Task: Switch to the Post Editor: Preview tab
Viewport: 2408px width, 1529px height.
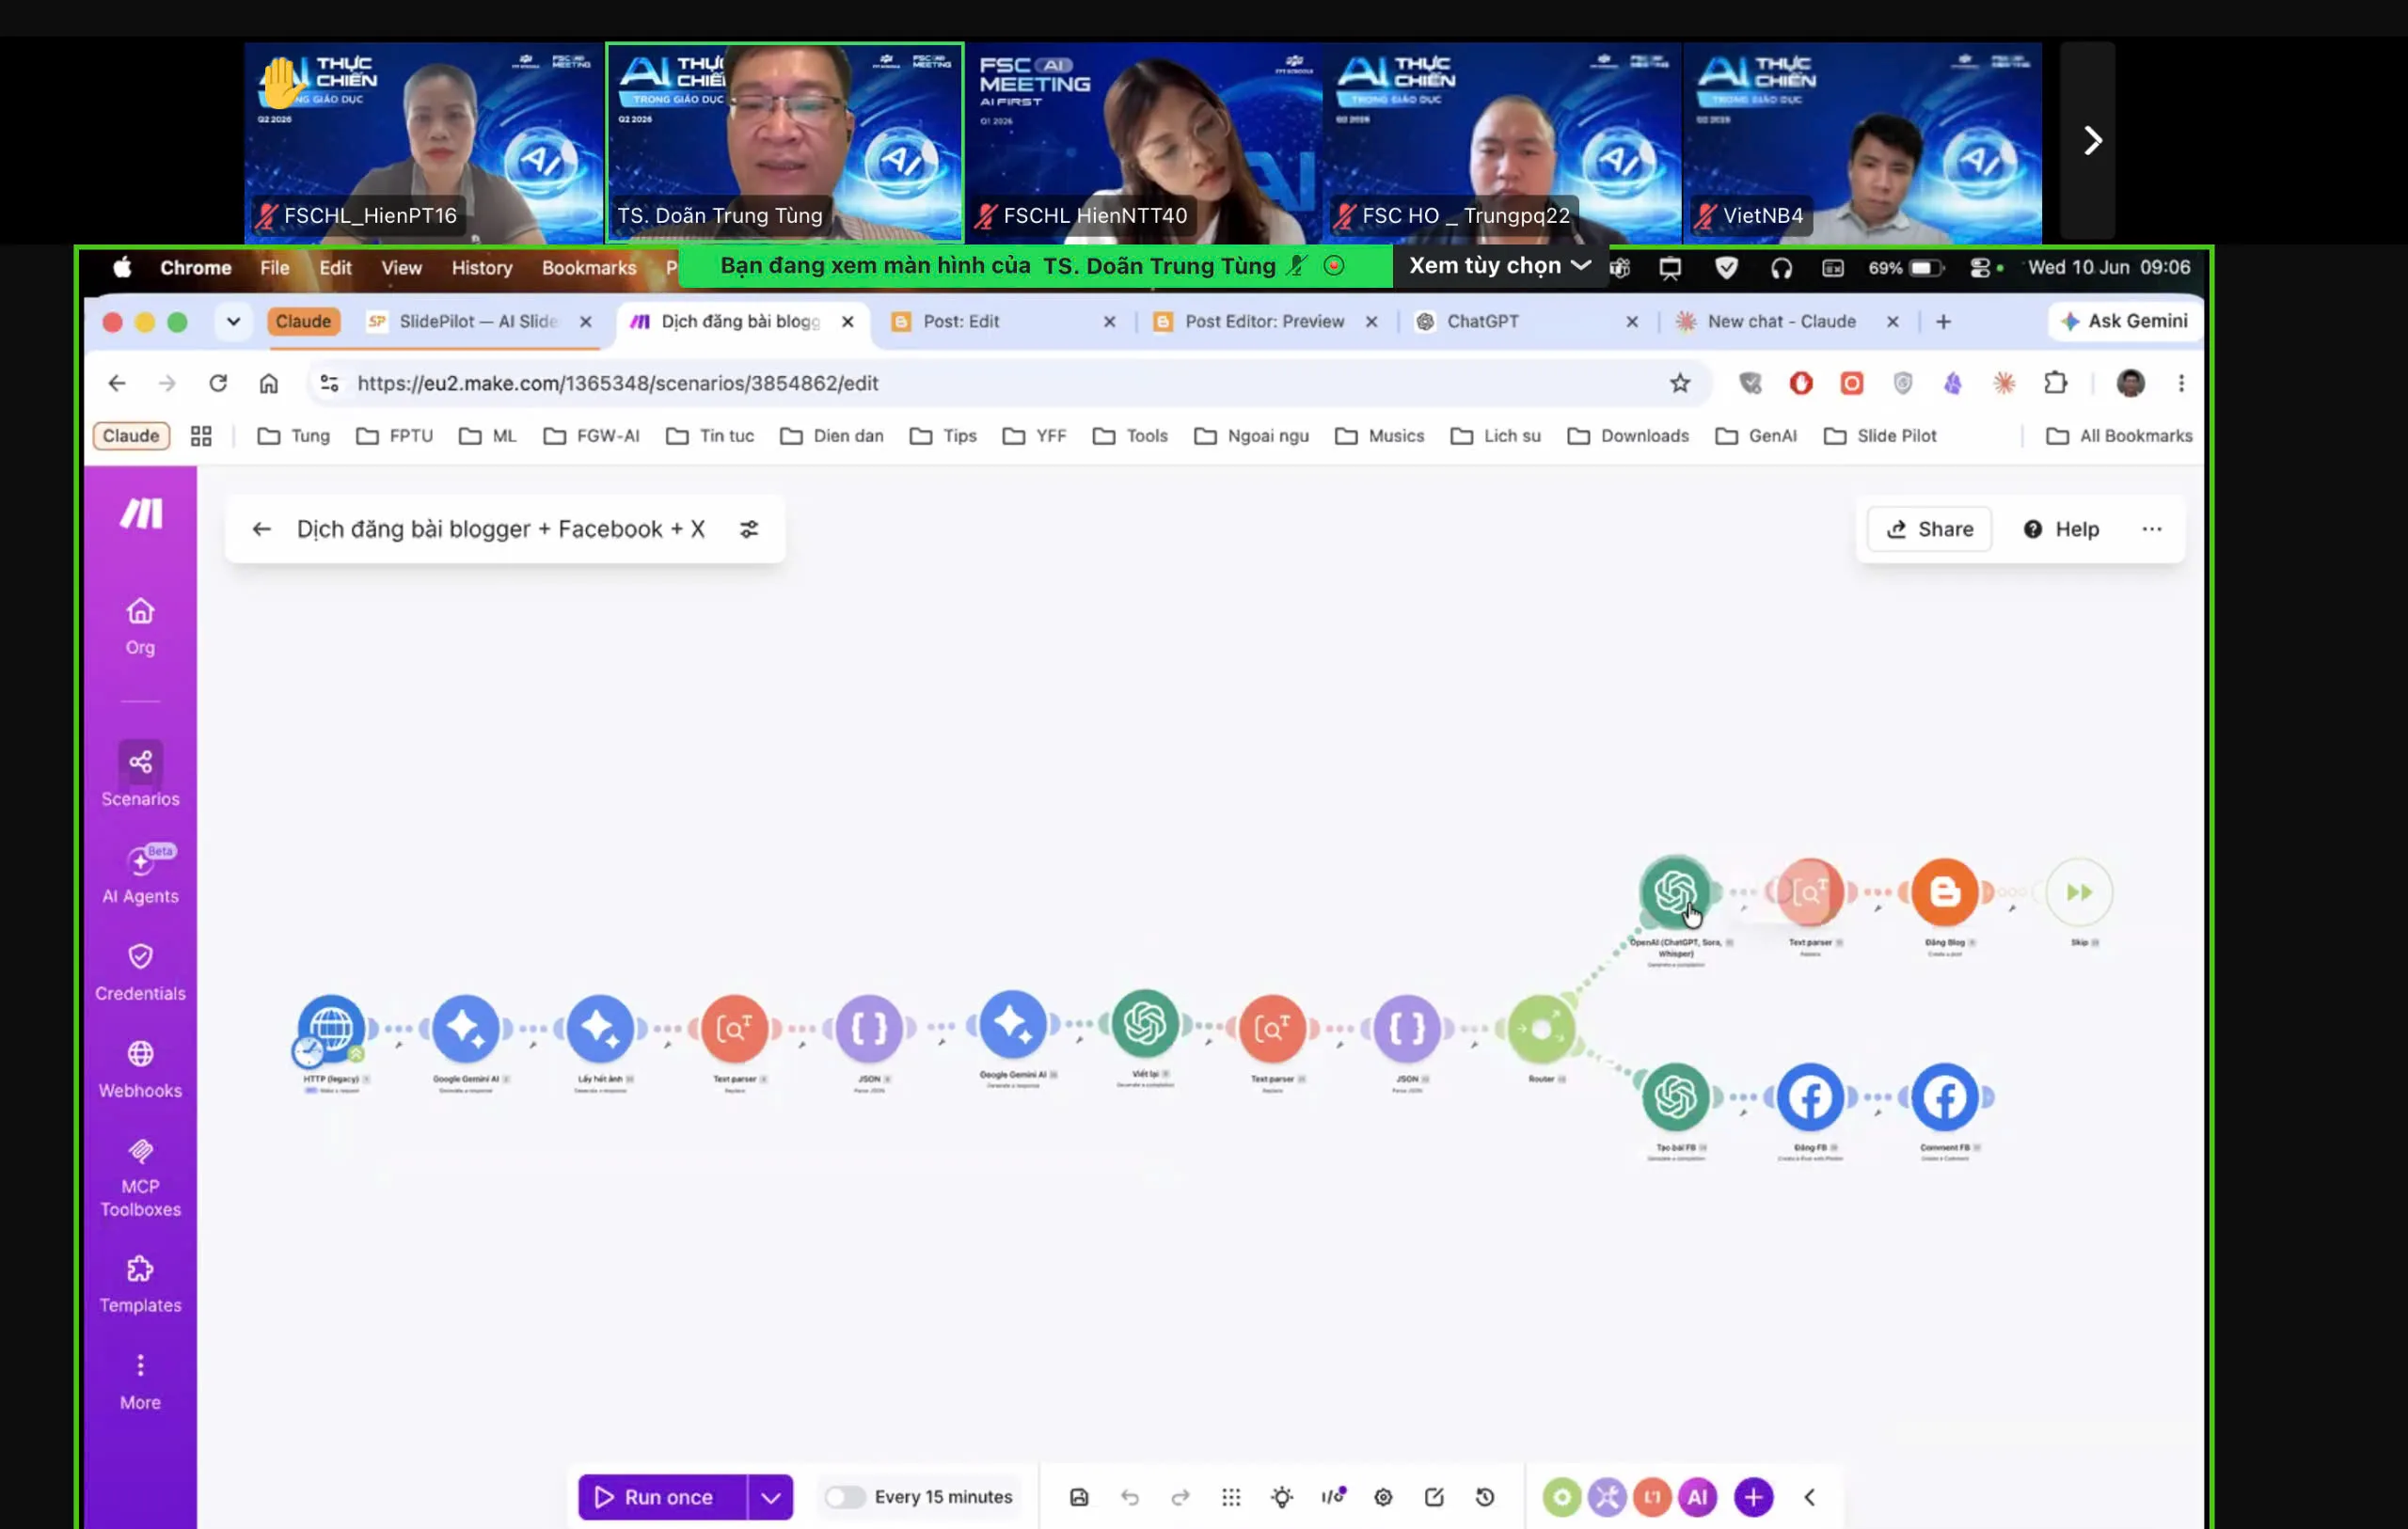Action: tap(1265, 321)
